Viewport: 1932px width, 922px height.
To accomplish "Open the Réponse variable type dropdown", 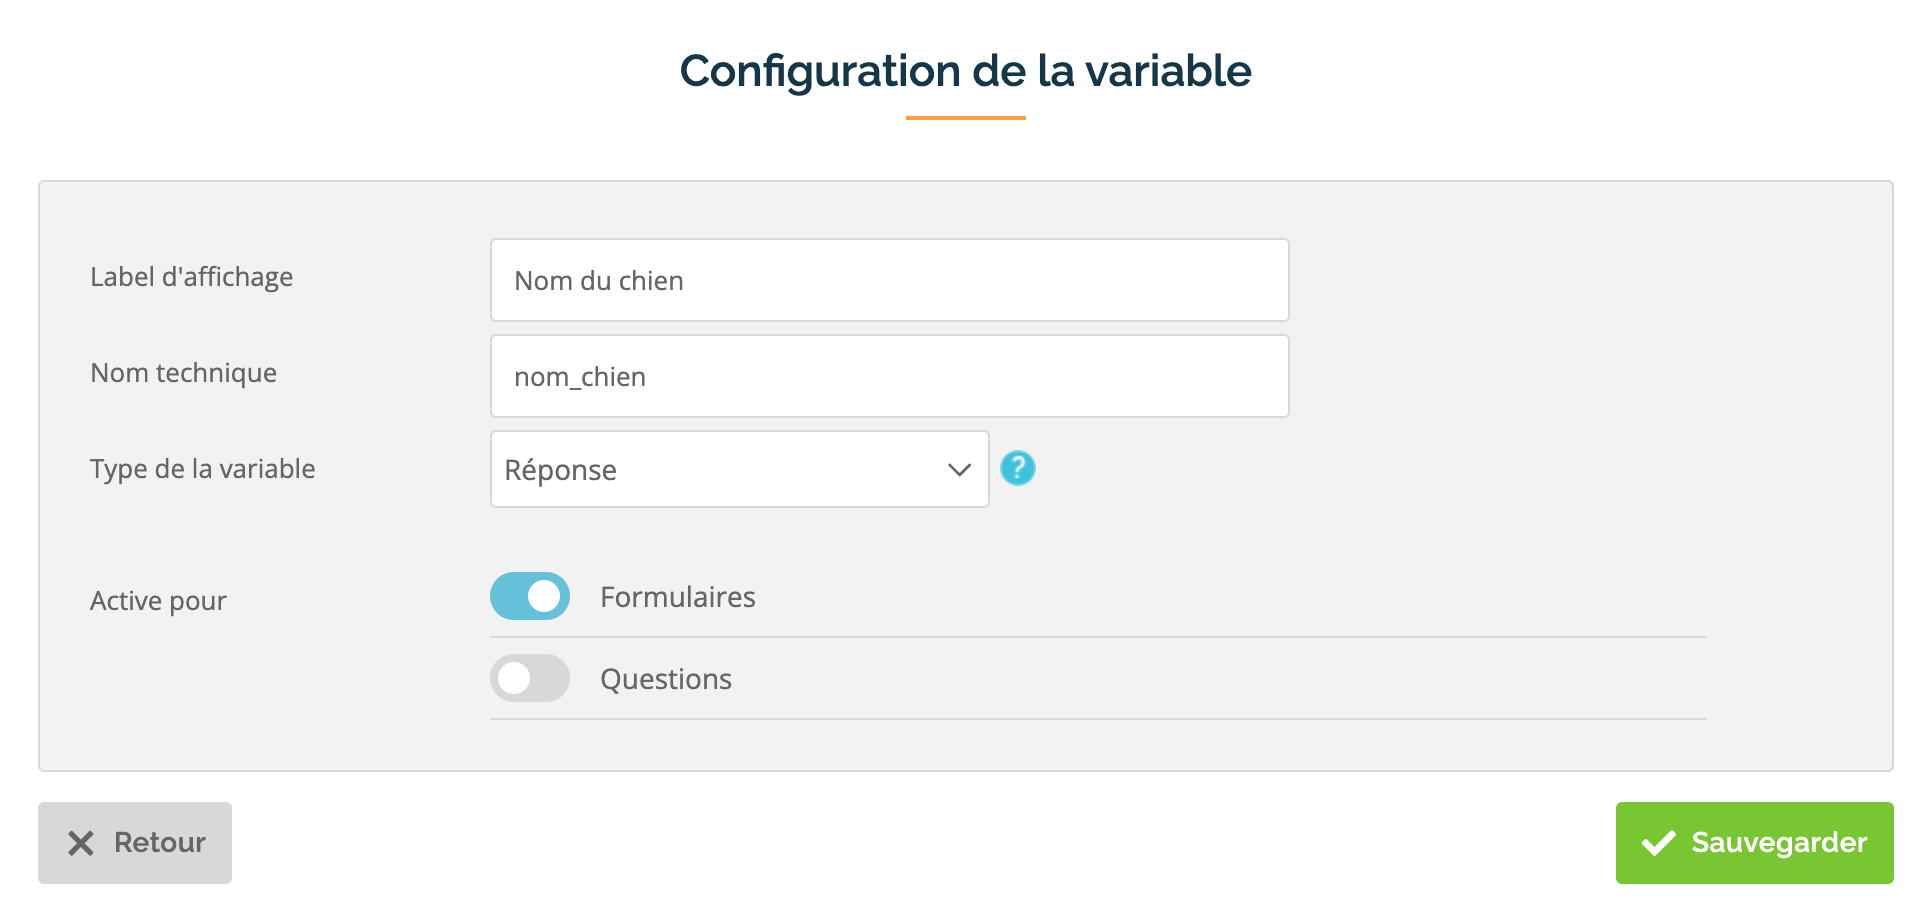I will (739, 469).
